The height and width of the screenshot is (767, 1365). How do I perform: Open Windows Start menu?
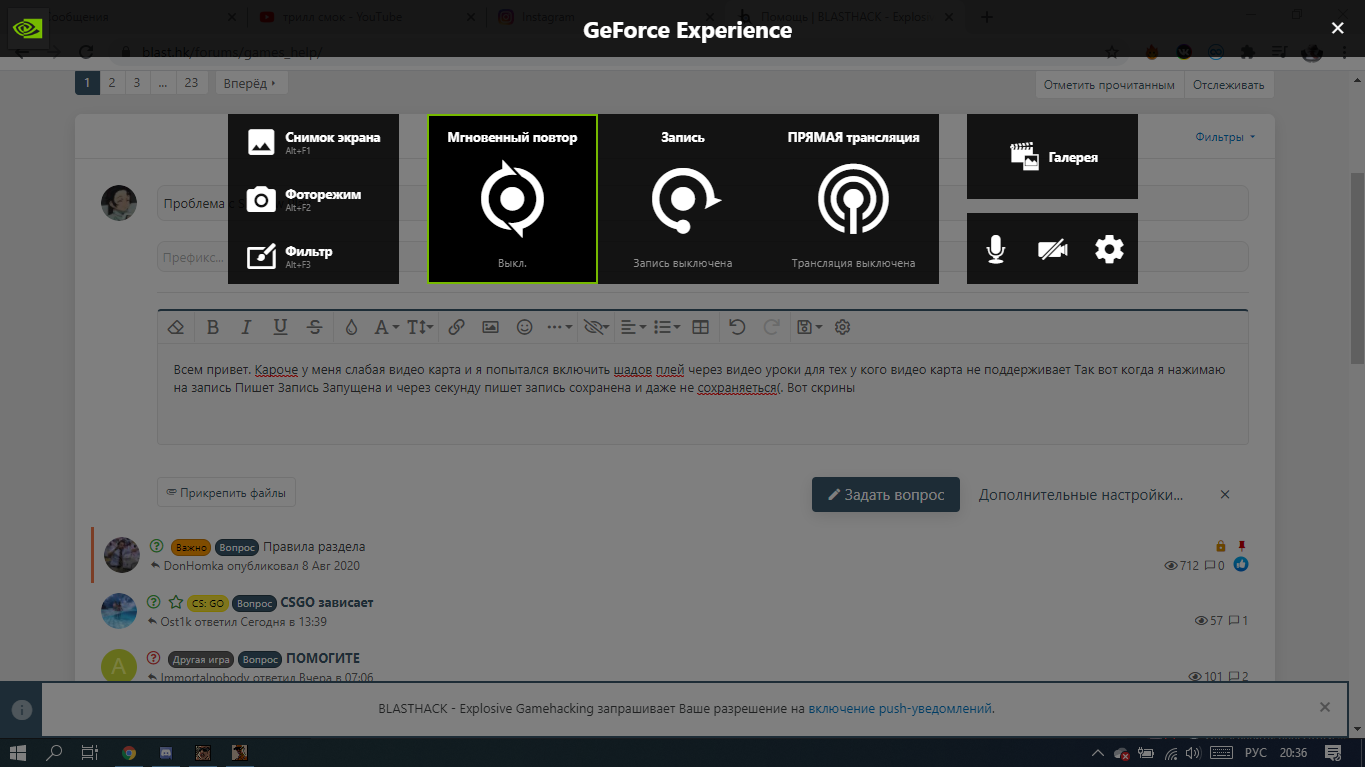coord(19,752)
